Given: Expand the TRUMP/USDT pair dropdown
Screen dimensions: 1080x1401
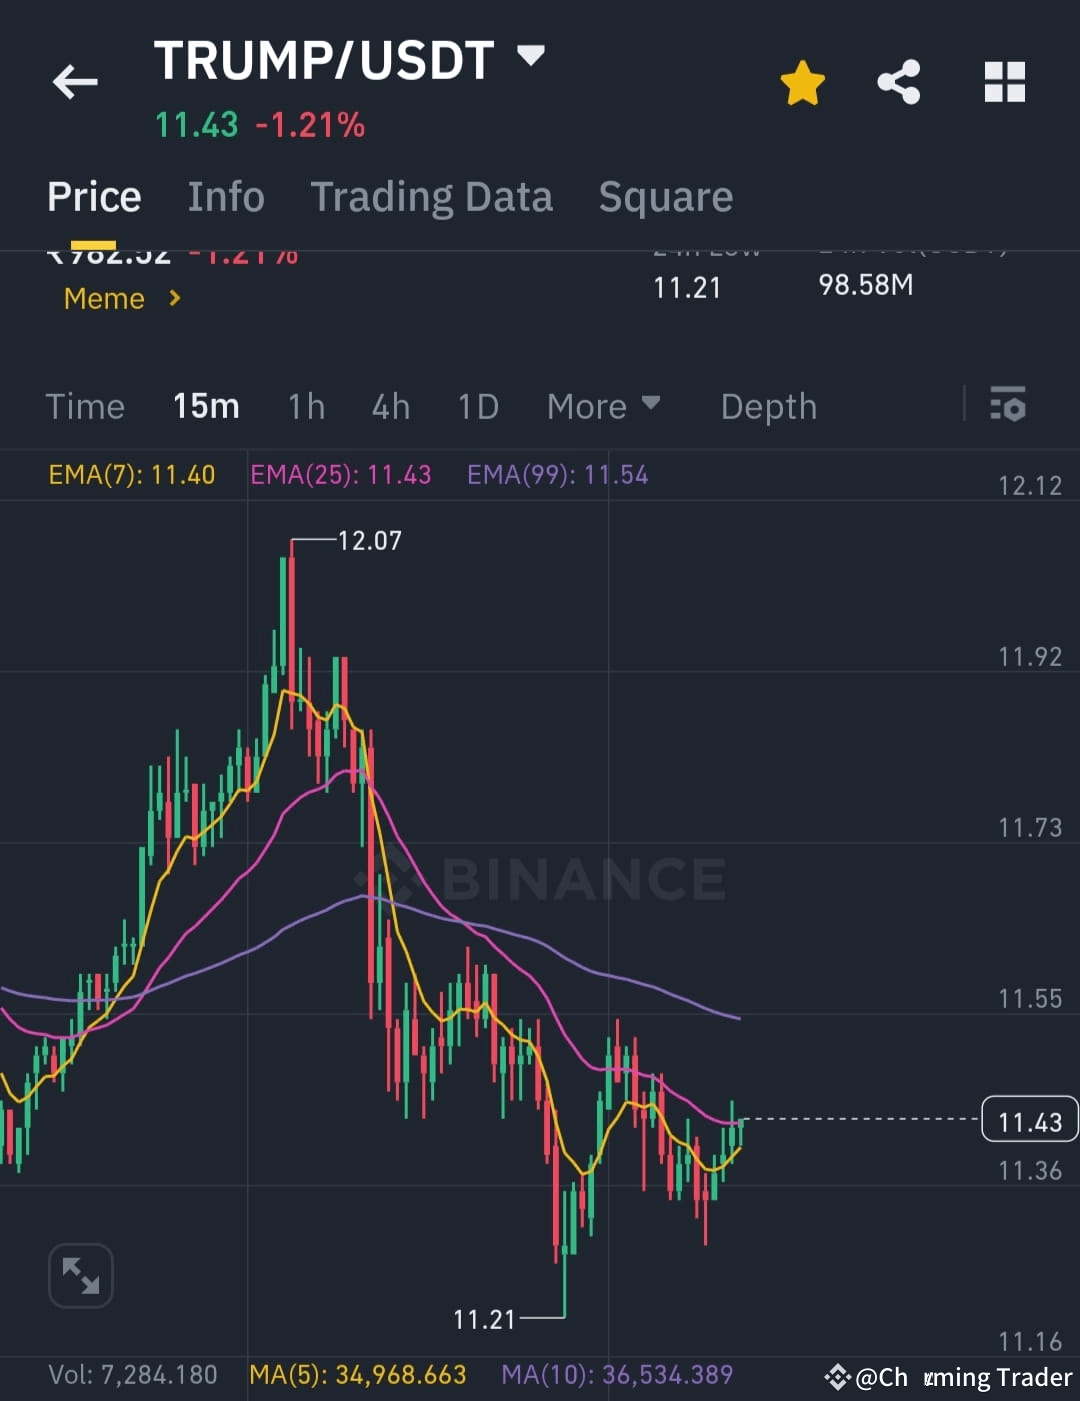Looking at the screenshot, I should tap(531, 56).
